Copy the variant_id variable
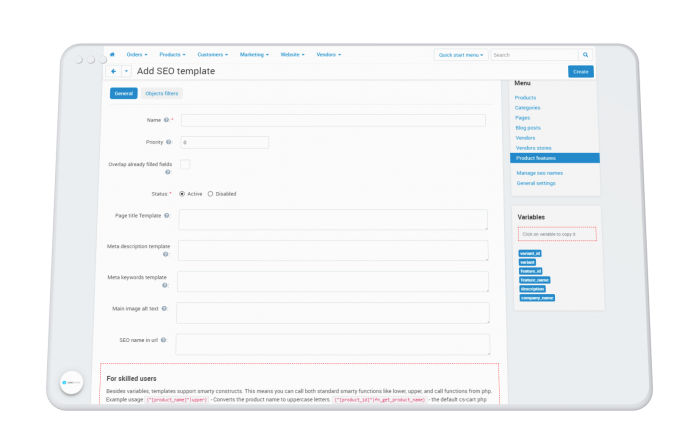The height and width of the screenshot is (445, 700). 530,253
